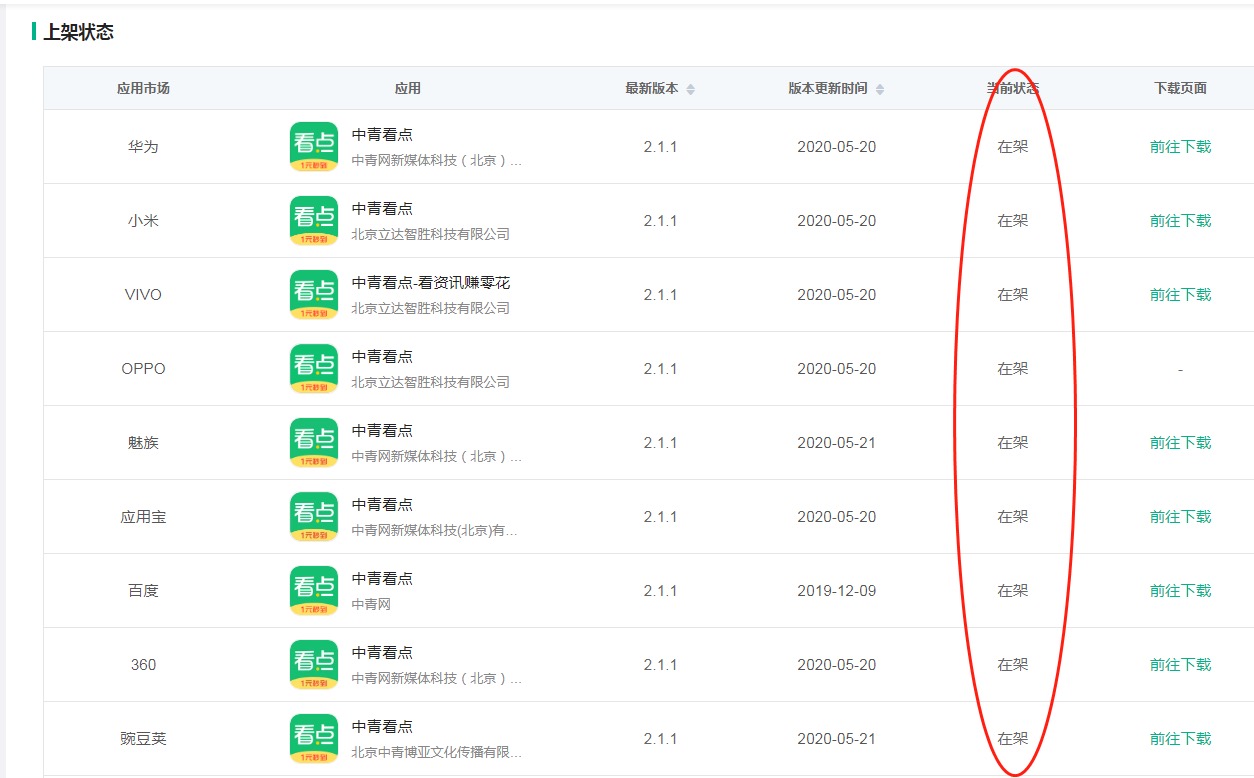
Task: Open the 看点 icon in the OPPO row
Action: click(x=315, y=367)
